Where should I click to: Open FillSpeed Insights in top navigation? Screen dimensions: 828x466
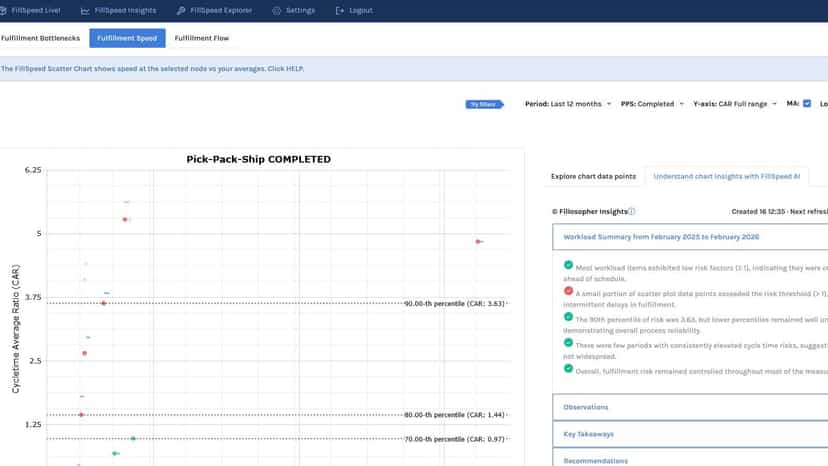click(118, 11)
